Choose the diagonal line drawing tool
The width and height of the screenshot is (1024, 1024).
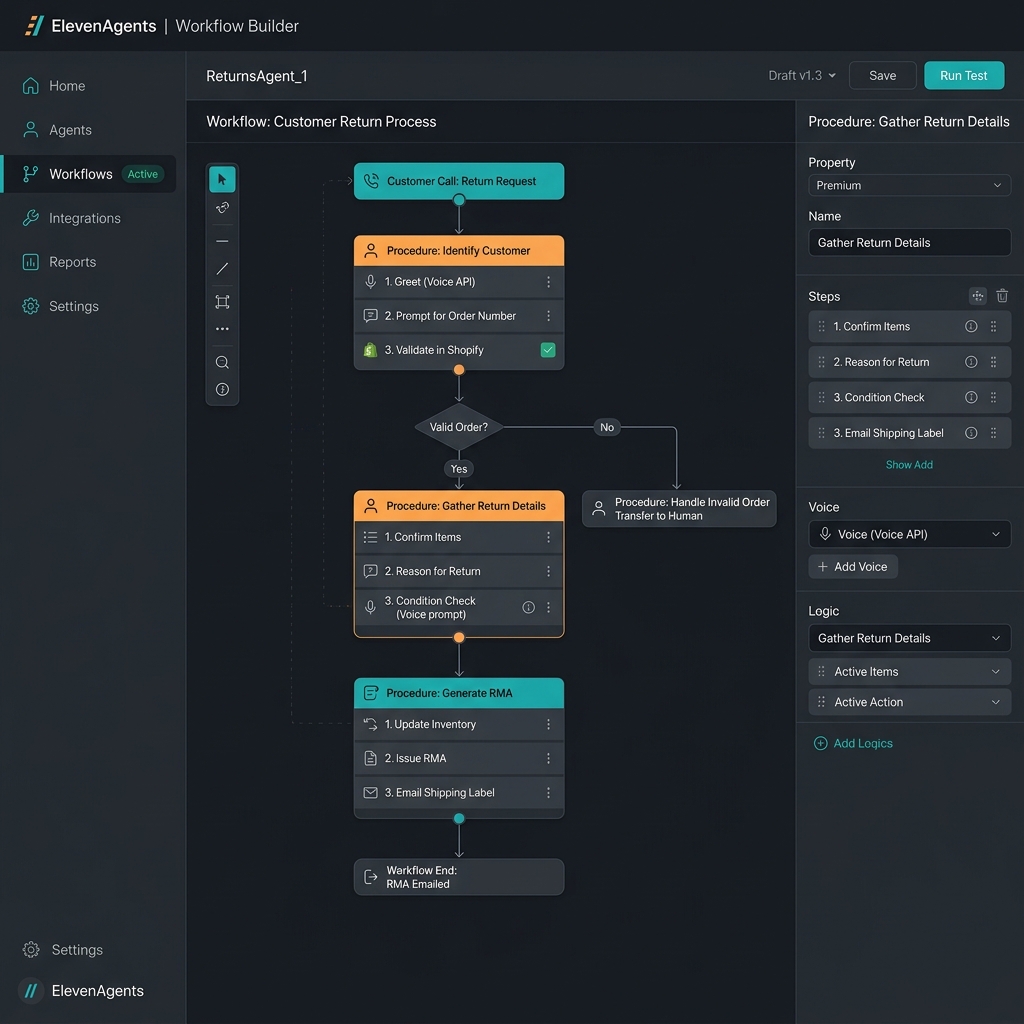coord(222,269)
